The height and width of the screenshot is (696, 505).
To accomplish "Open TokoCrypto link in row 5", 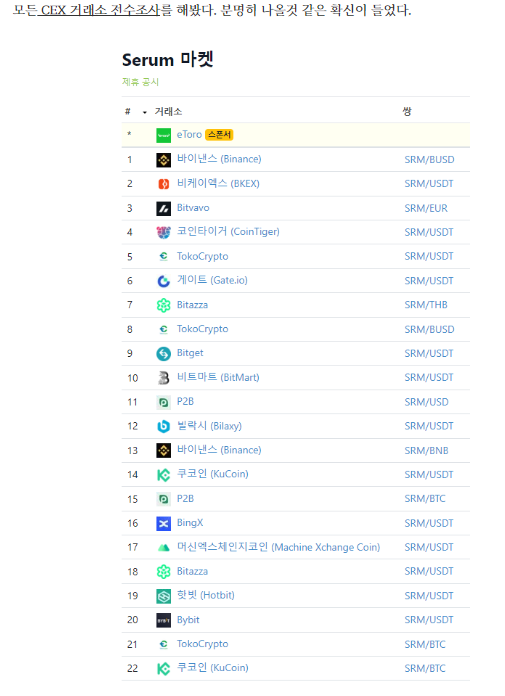I will point(202,256).
